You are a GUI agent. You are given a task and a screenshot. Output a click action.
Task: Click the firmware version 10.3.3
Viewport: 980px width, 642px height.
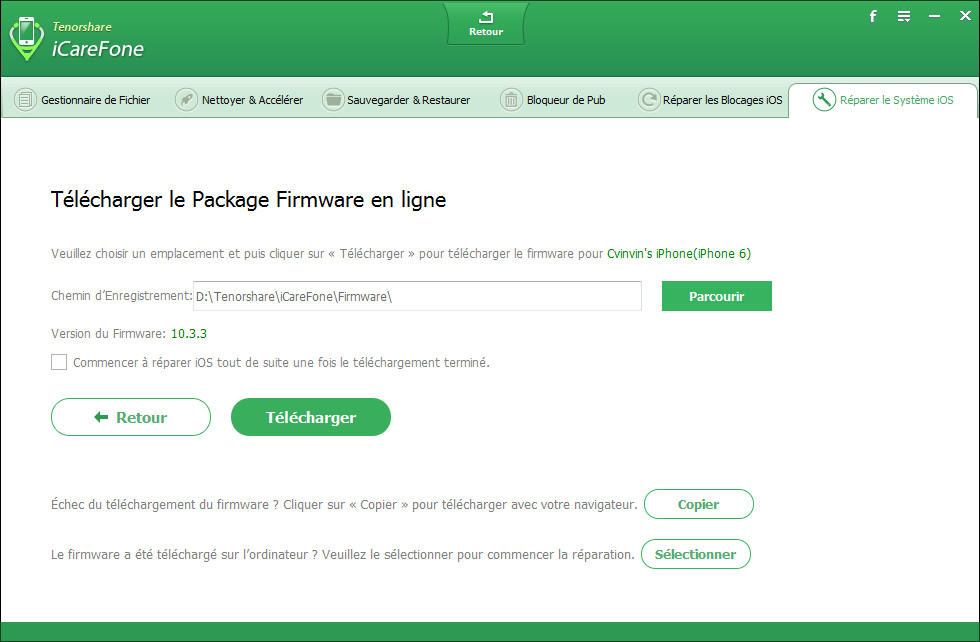[189, 334]
